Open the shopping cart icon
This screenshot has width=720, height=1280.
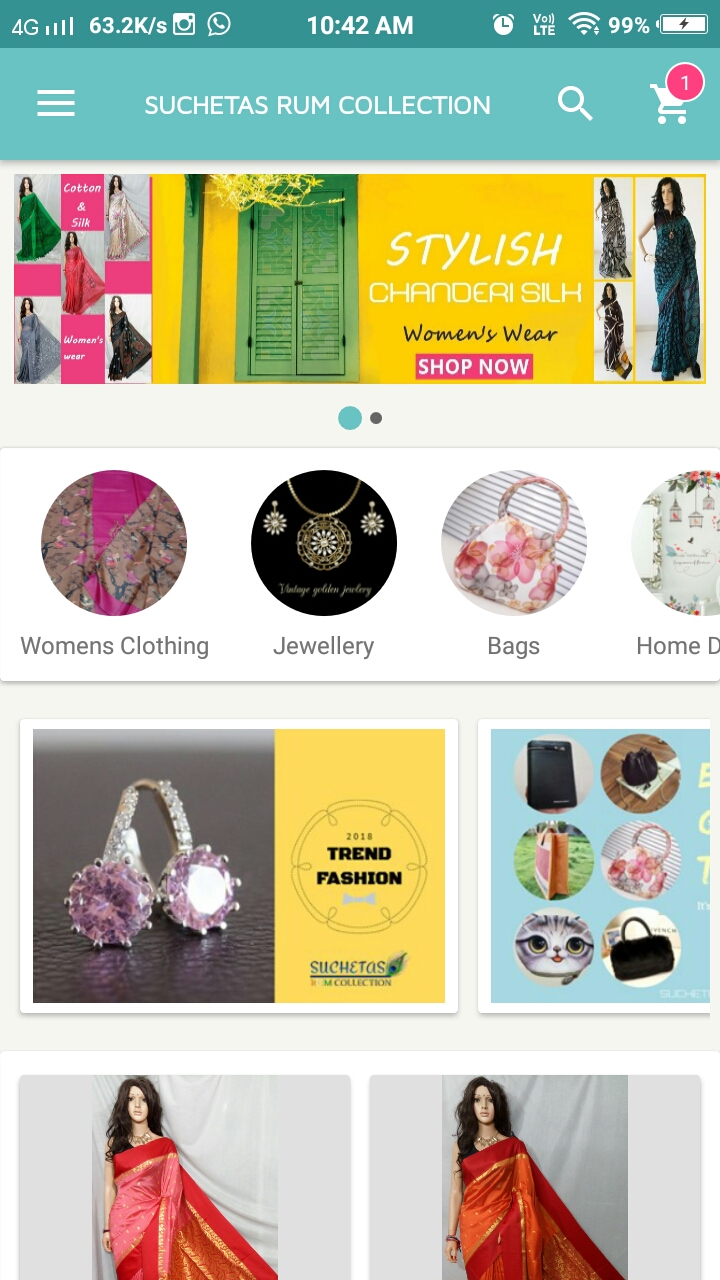coord(671,103)
